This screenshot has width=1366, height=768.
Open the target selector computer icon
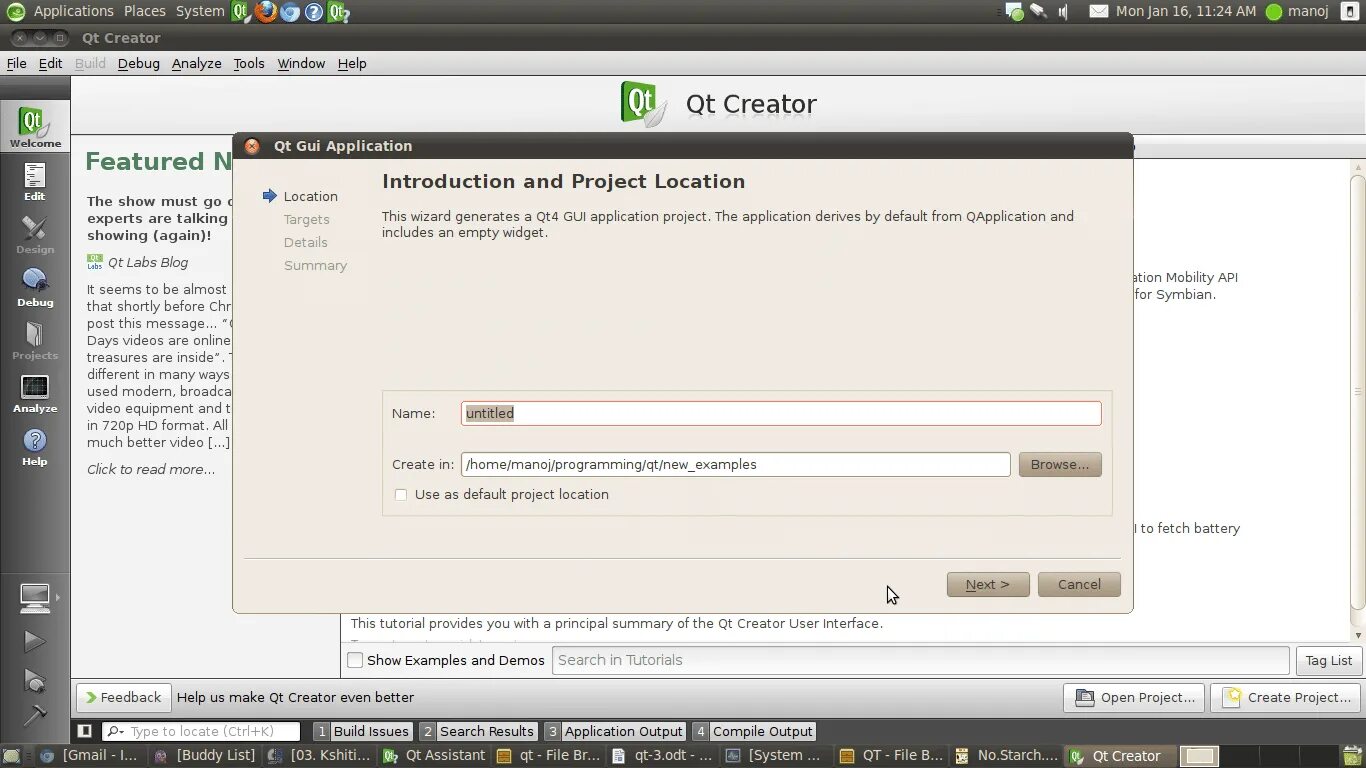tap(34, 597)
